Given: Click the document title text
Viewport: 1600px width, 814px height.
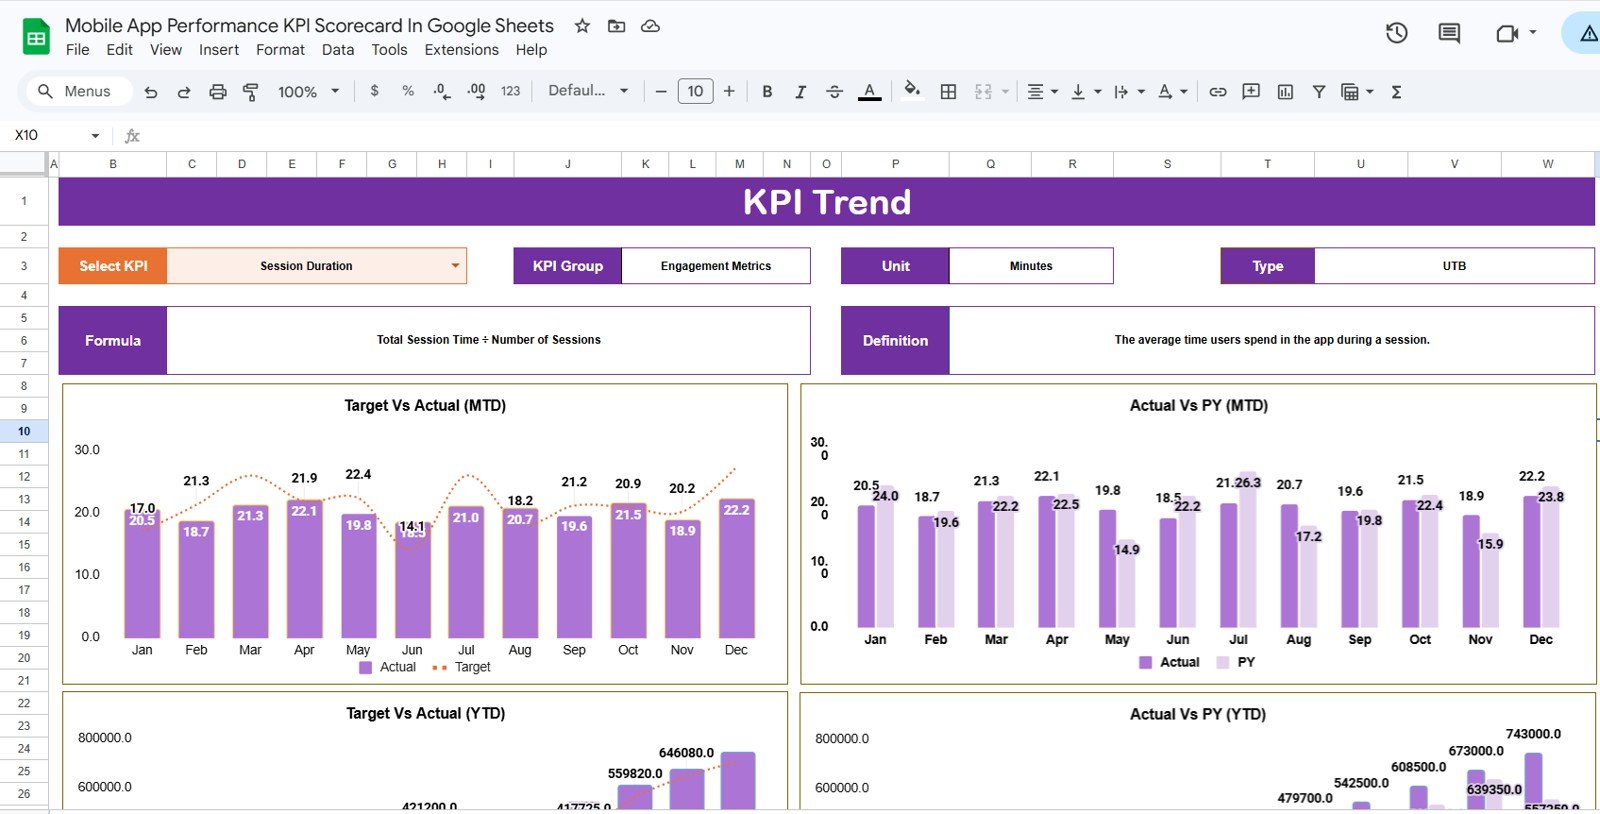Looking at the screenshot, I should (x=309, y=26).
